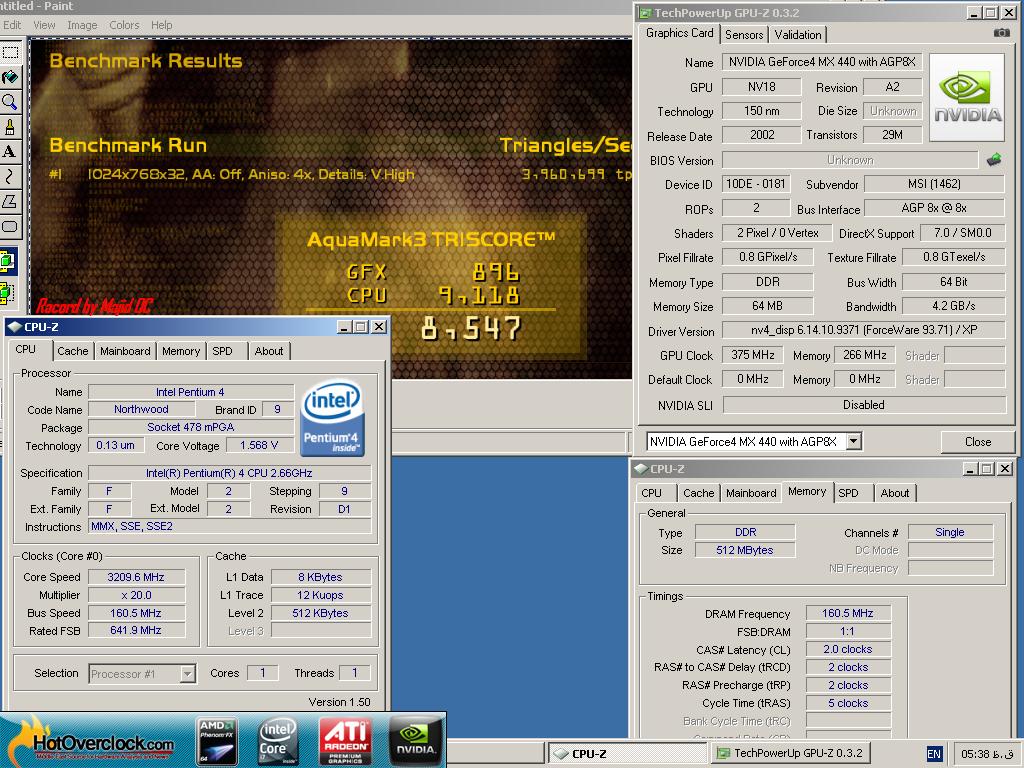
Task: Choose the transparent selection option in Paint
Action: point(7,291)
